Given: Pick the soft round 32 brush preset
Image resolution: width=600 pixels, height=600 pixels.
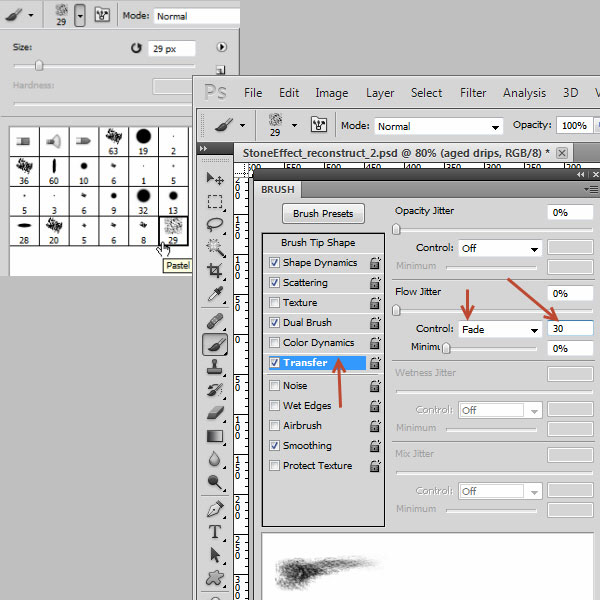Looking at the screenshot, I should (143, 201).
